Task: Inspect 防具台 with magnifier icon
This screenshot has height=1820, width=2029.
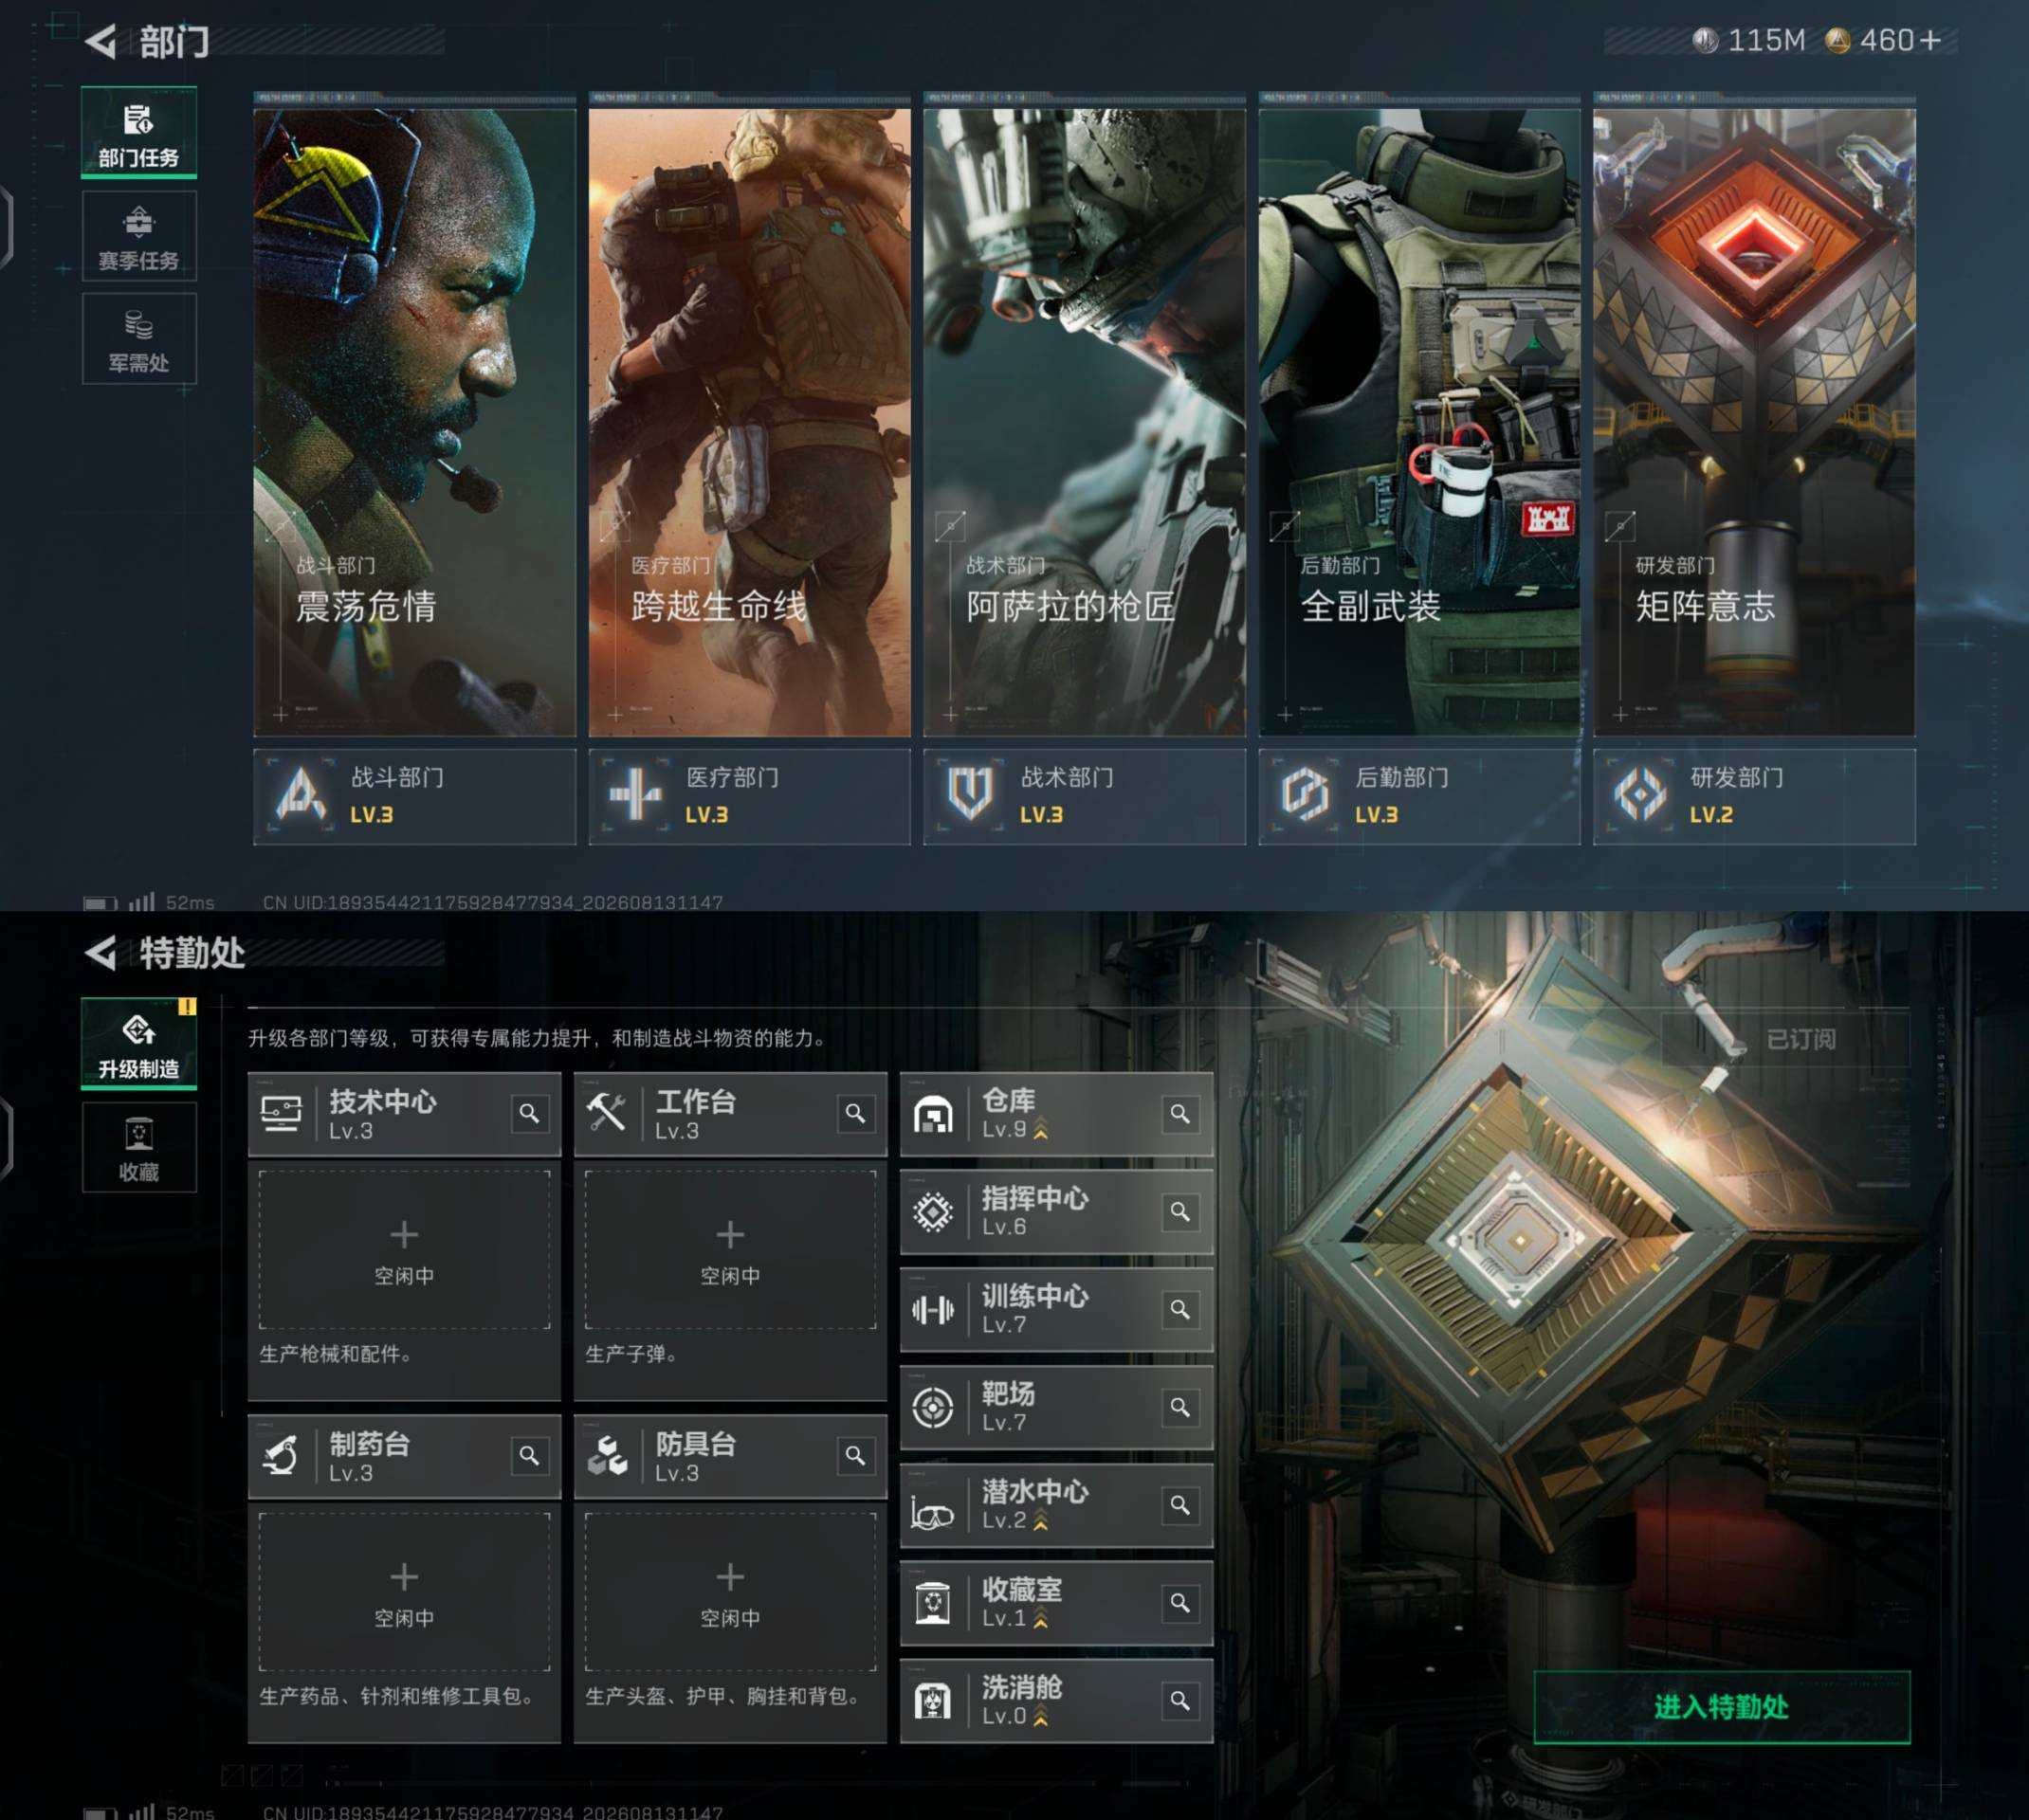Action: pos(855,1455)
